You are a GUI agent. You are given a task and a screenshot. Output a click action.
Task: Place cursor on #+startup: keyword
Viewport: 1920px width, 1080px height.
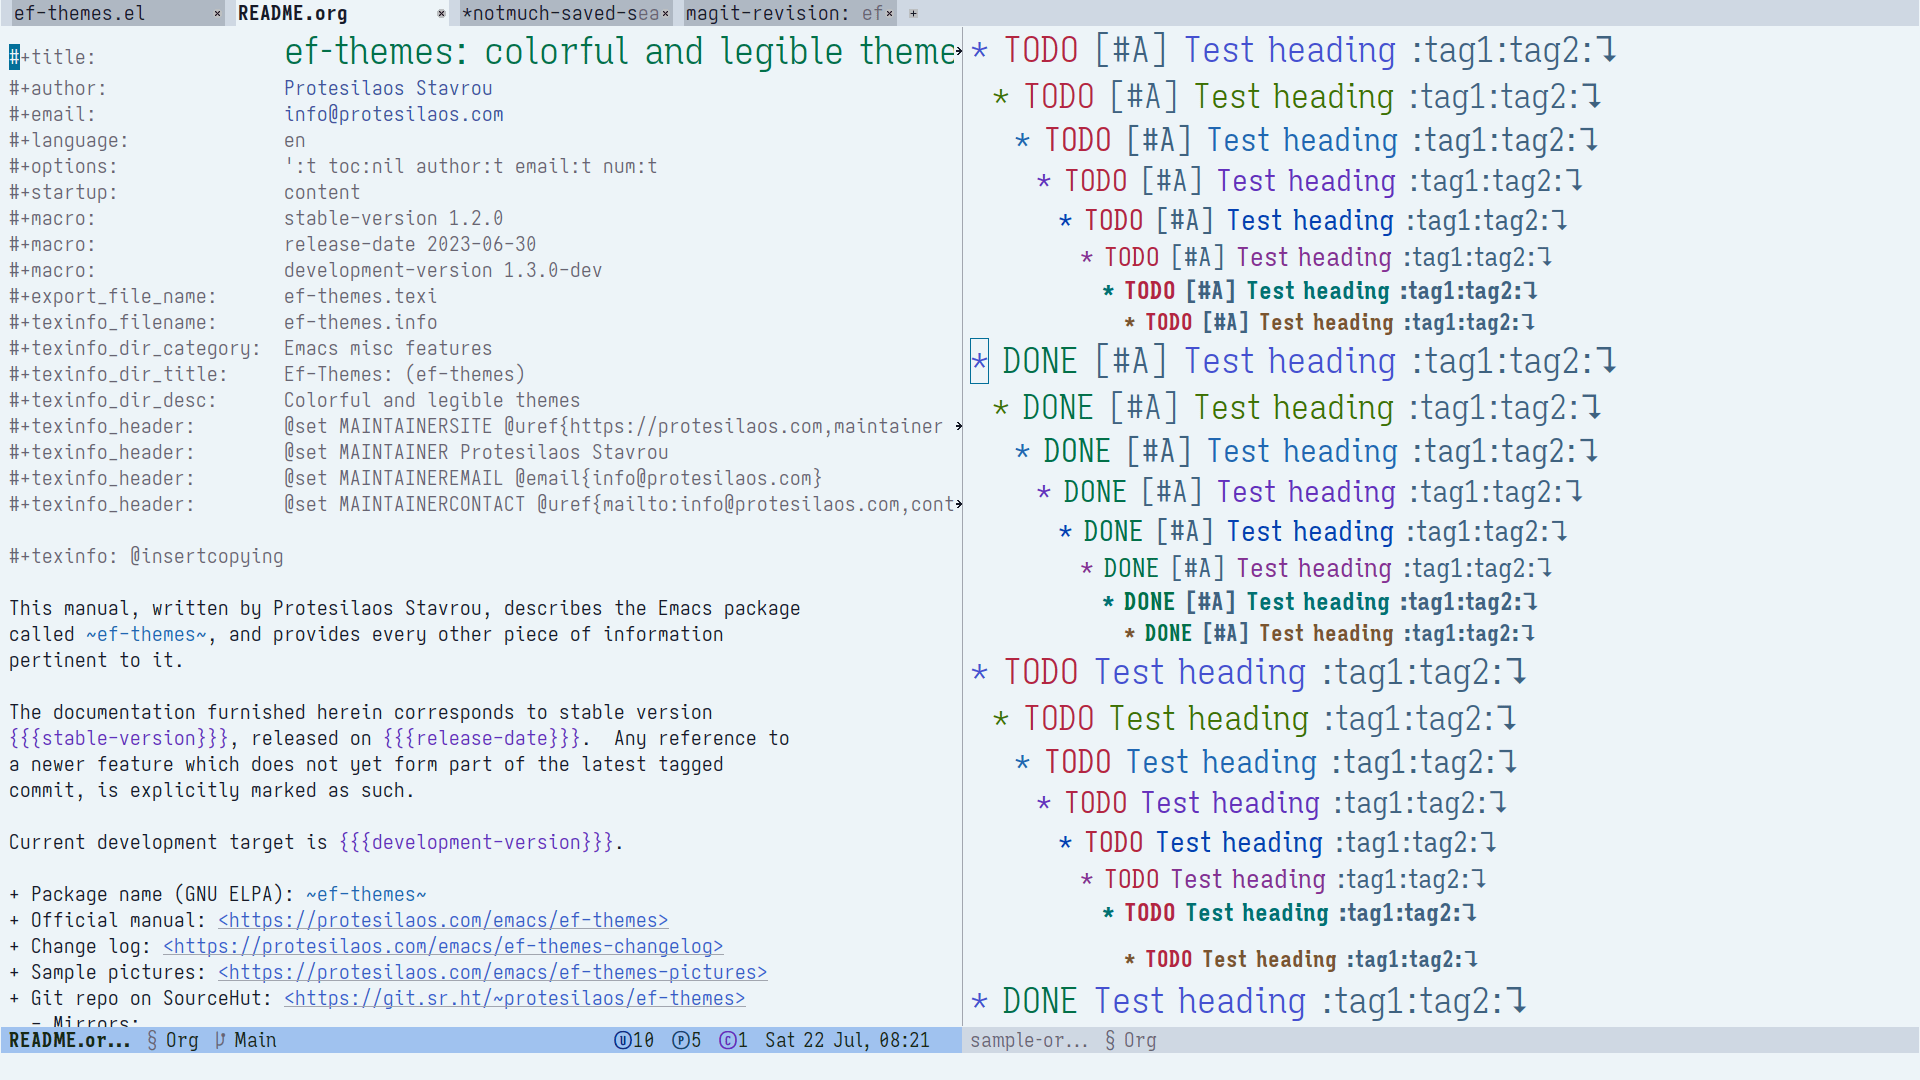63,192
